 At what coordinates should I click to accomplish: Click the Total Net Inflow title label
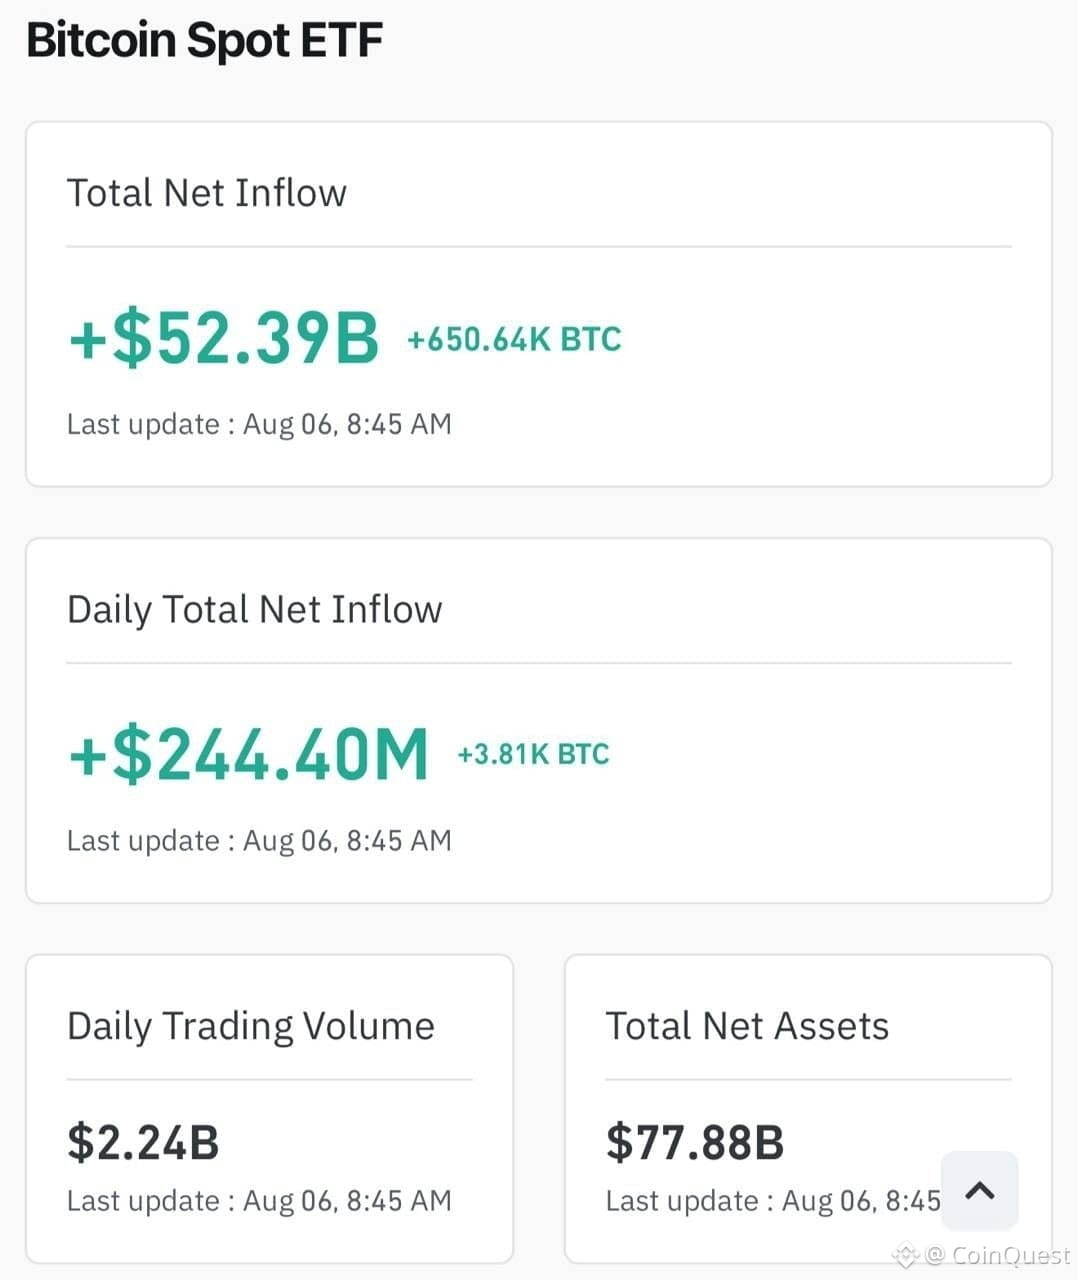(x=207, y=193)
